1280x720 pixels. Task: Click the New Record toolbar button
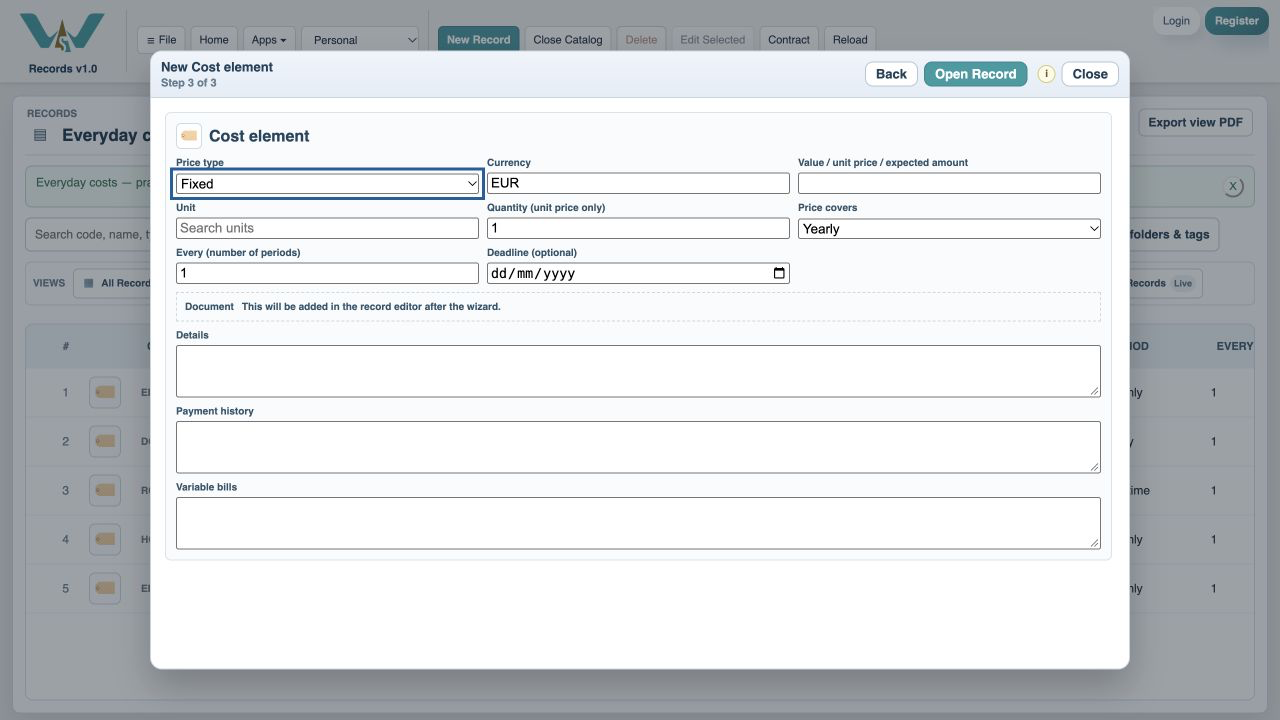478,40
